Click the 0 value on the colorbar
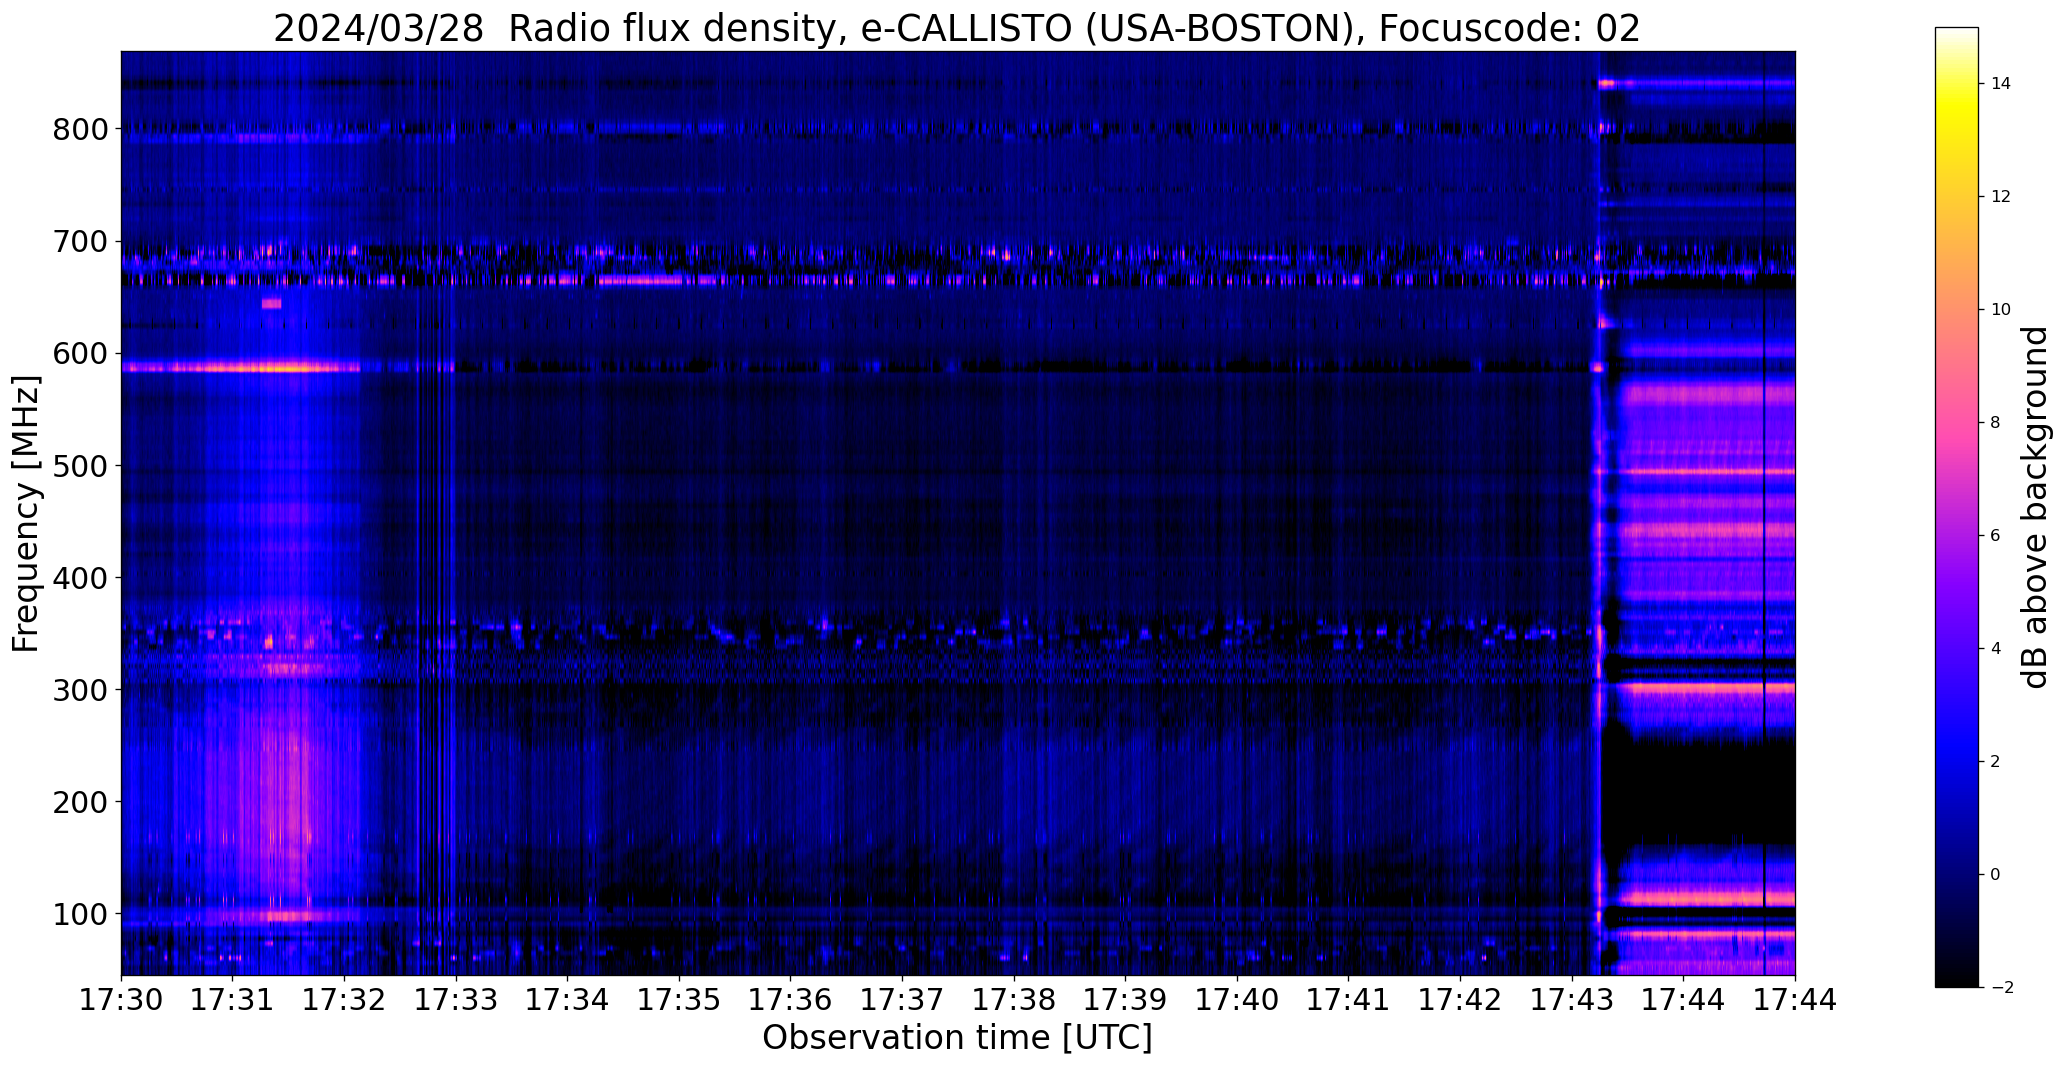The height and width of the screenshot is (1067, 2066). (x=1996, y=875)
